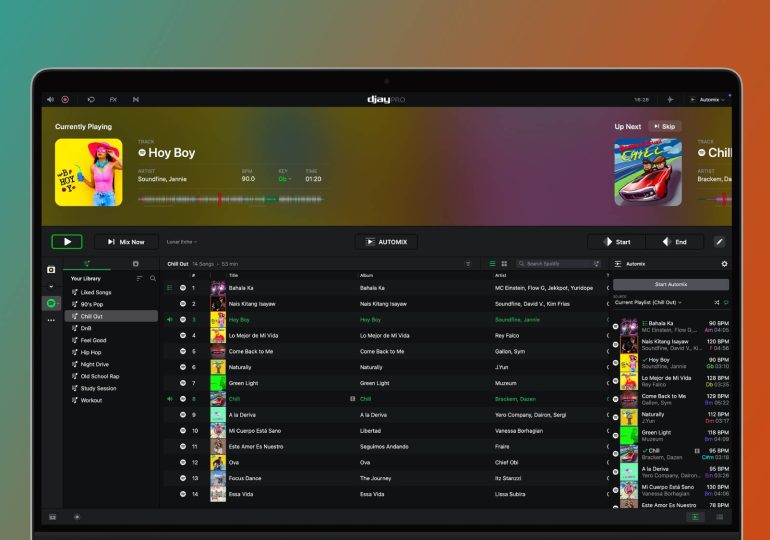The image size is (770, 540).
Task: Click the Hoy Boy waveform progress bar
Action: click(230, 200)
